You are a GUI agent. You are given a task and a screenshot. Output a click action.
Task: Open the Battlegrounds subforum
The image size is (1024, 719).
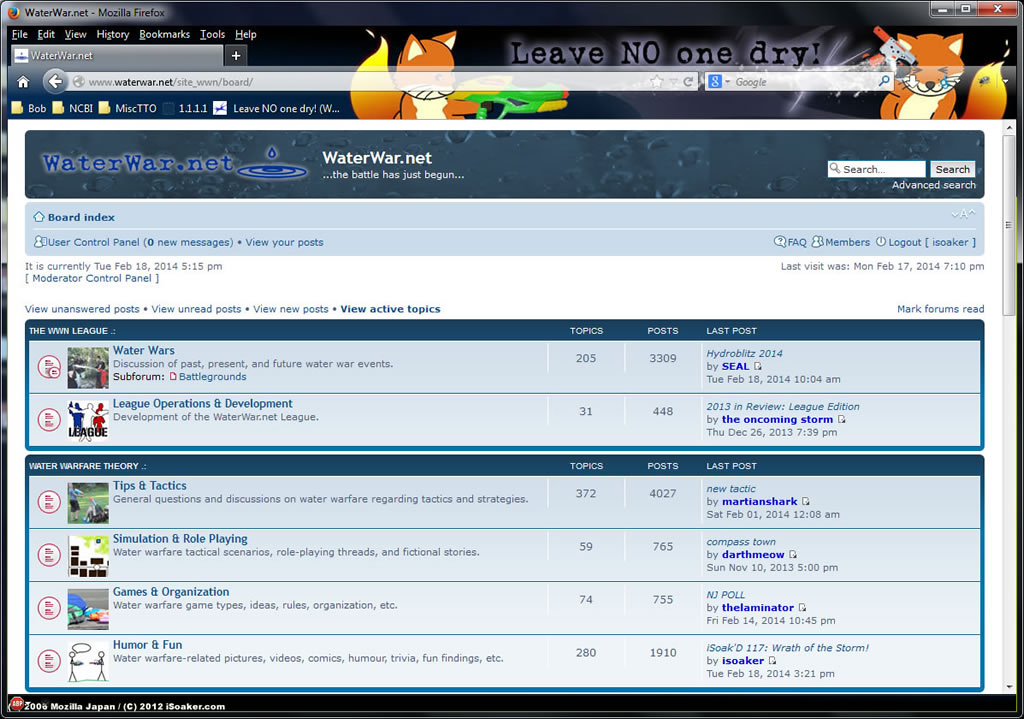[x=212, y=377]
